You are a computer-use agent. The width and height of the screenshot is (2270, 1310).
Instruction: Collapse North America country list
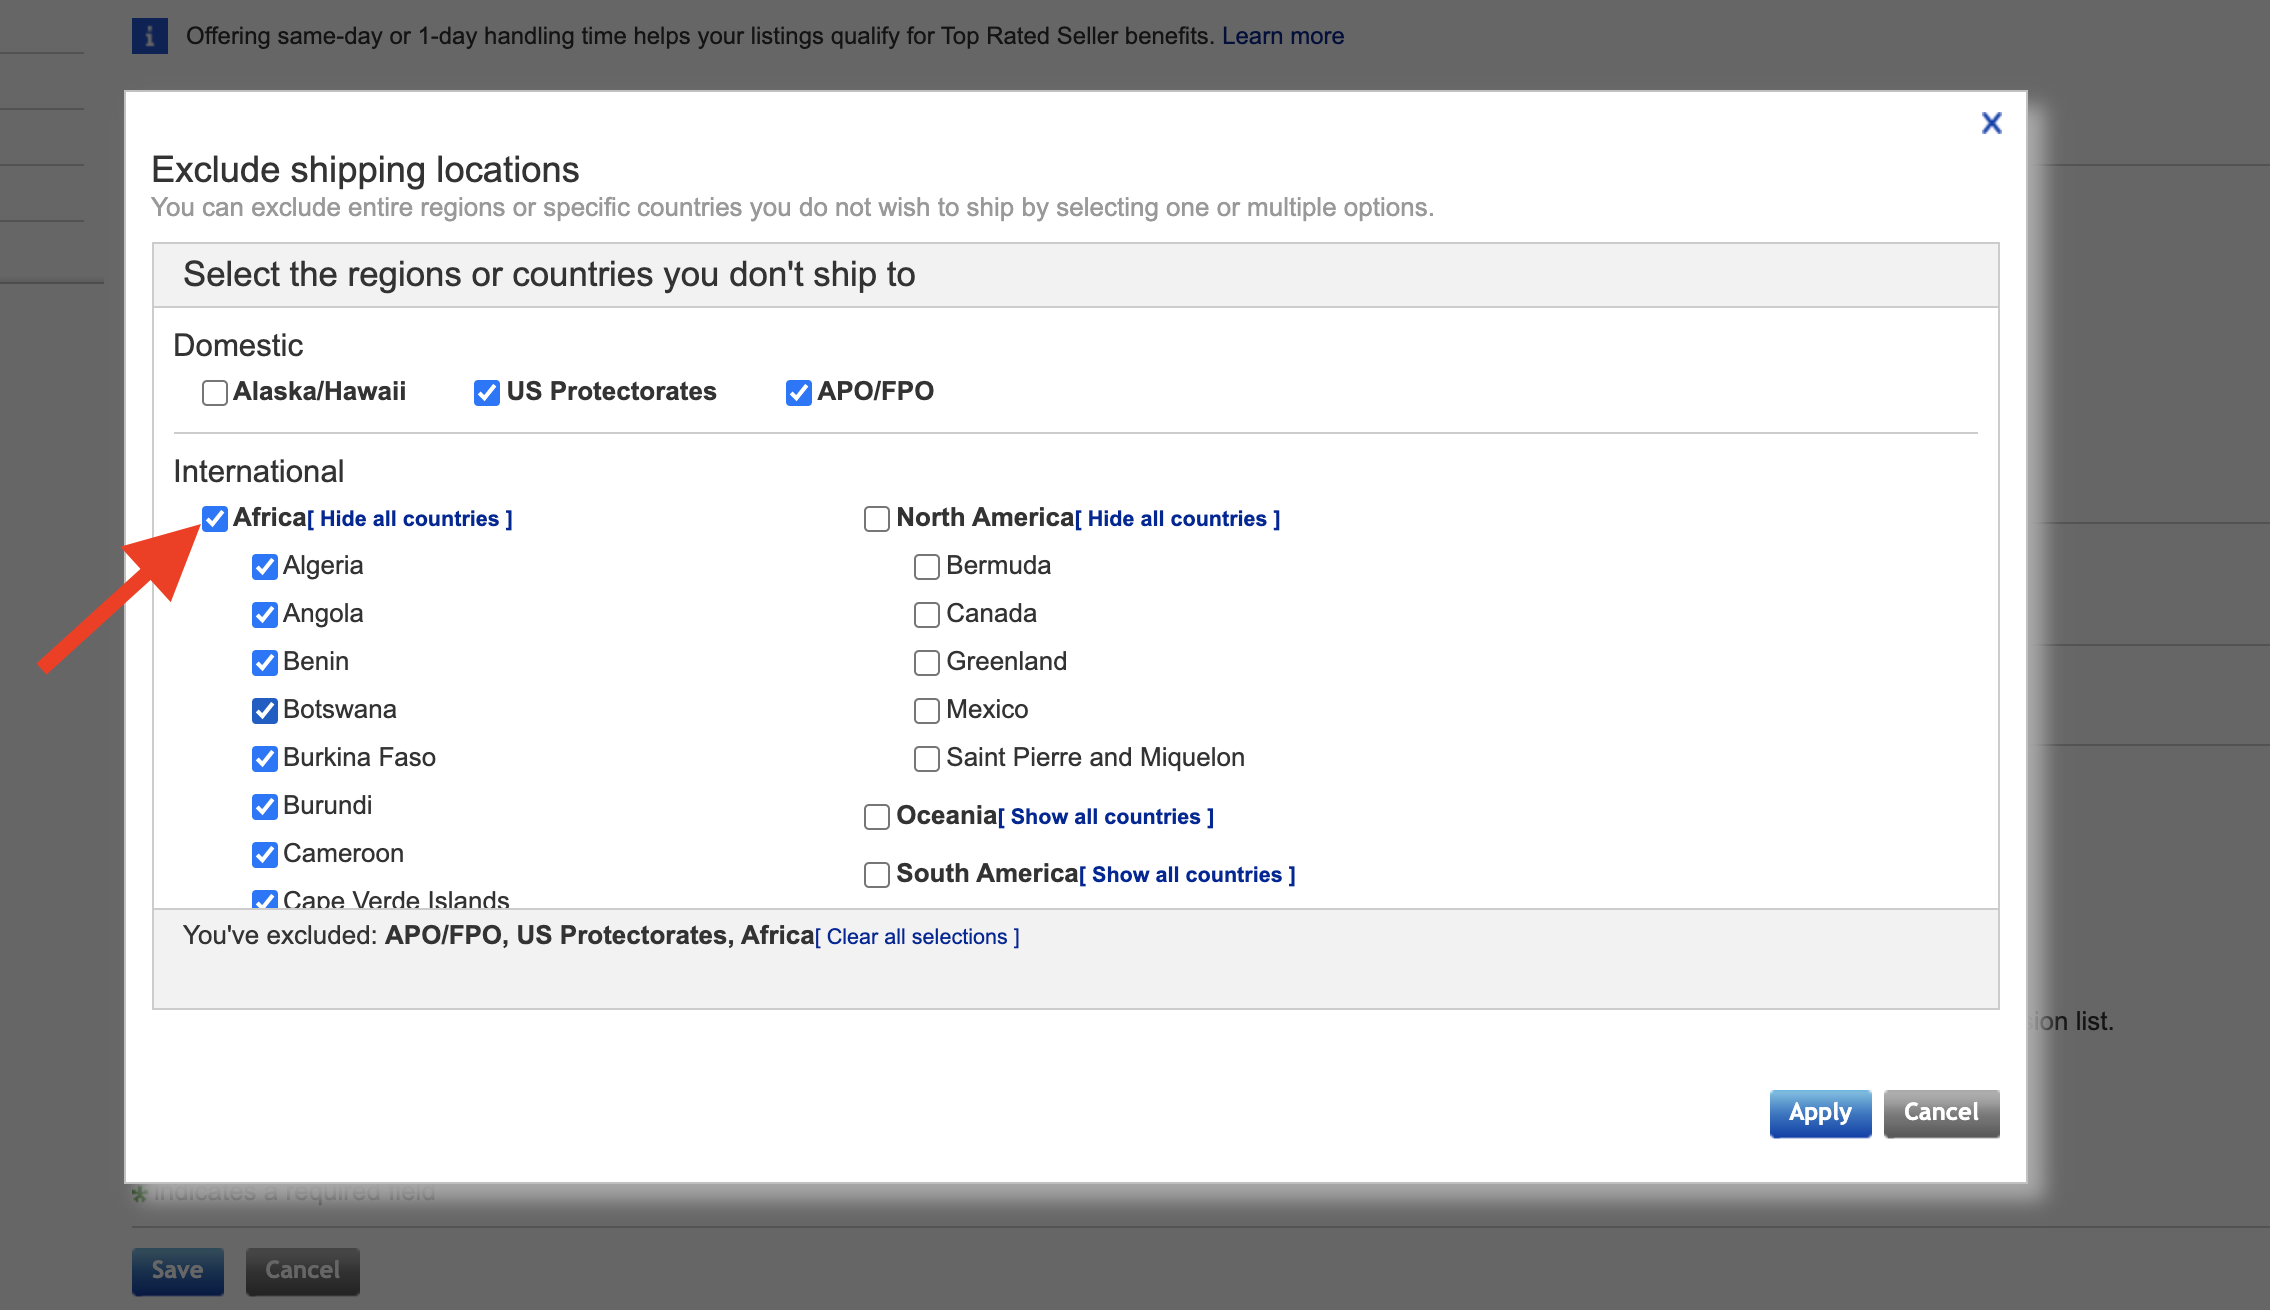pos(1177,519)
